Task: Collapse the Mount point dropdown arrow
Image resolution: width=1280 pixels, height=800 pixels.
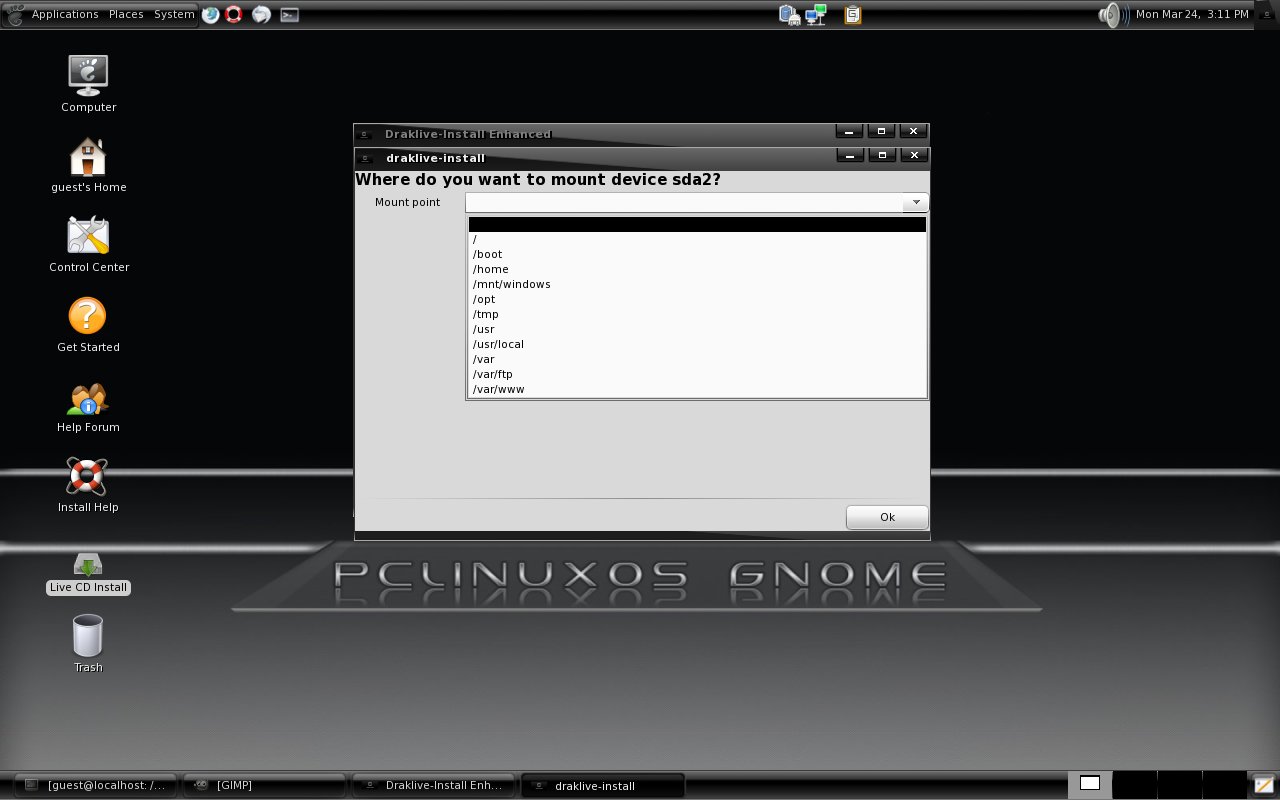Action: point(915,202)
